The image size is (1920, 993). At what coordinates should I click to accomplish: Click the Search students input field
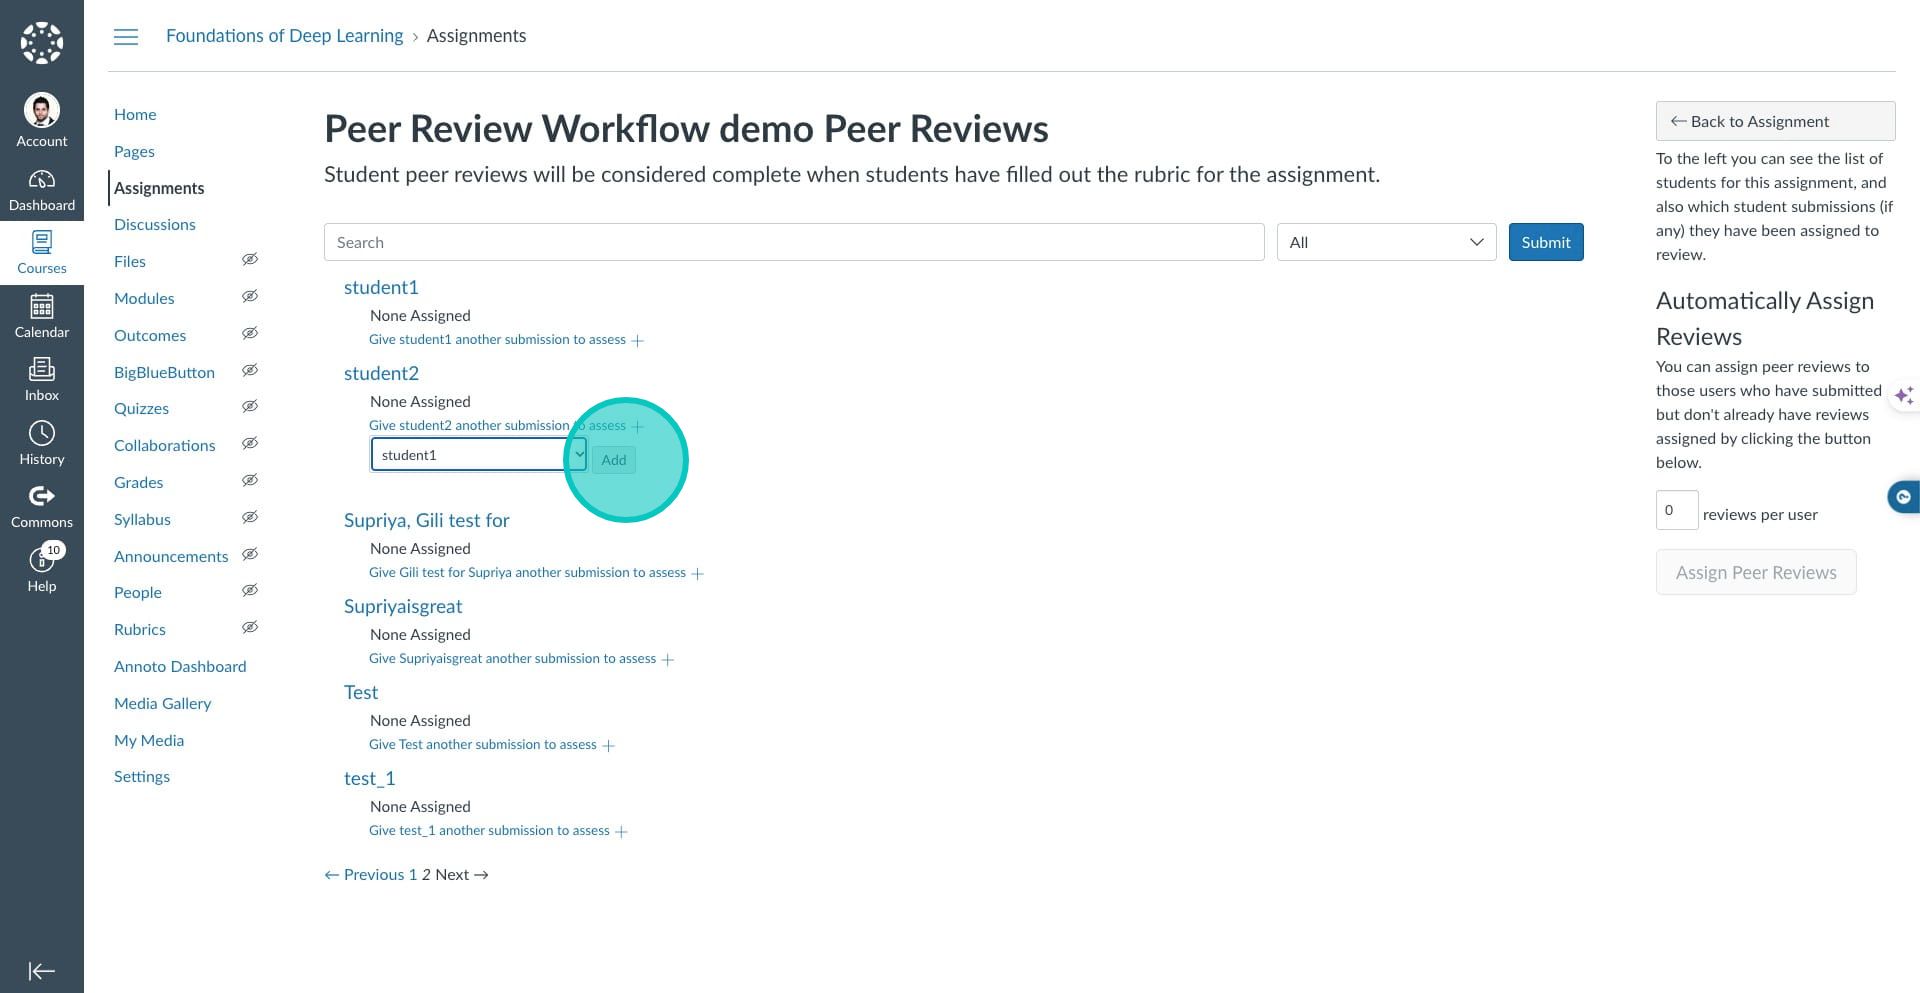pyautogui.click(x=794, y=242)
